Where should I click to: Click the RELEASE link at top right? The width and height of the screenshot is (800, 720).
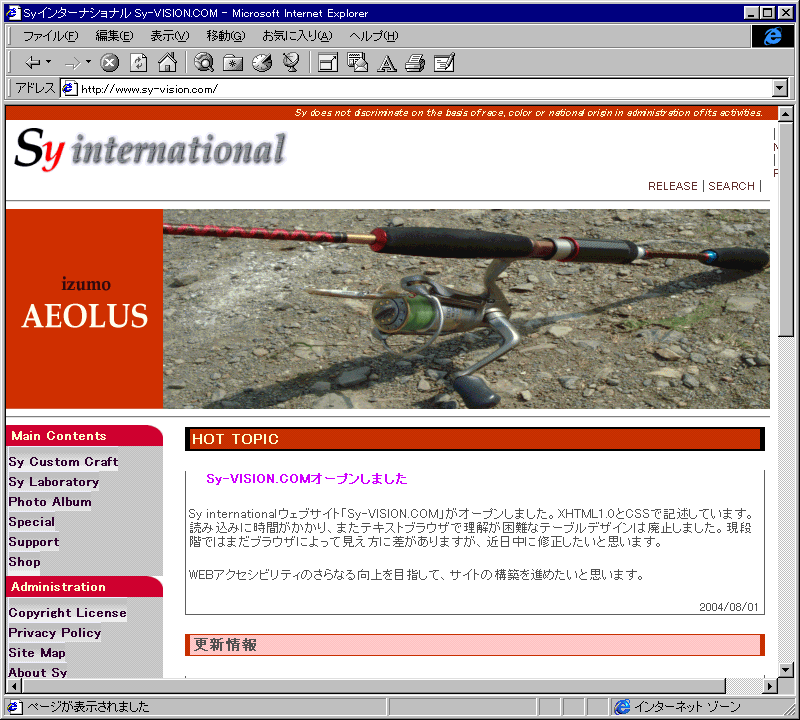click(x=672, y=186)
